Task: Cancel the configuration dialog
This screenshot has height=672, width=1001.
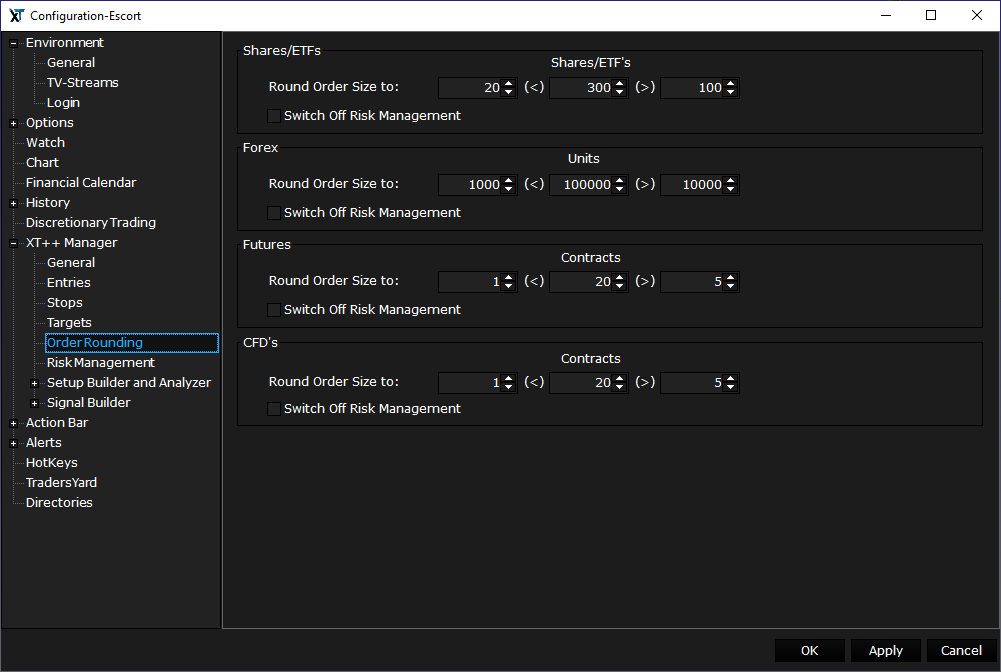Action: (961, 650)
